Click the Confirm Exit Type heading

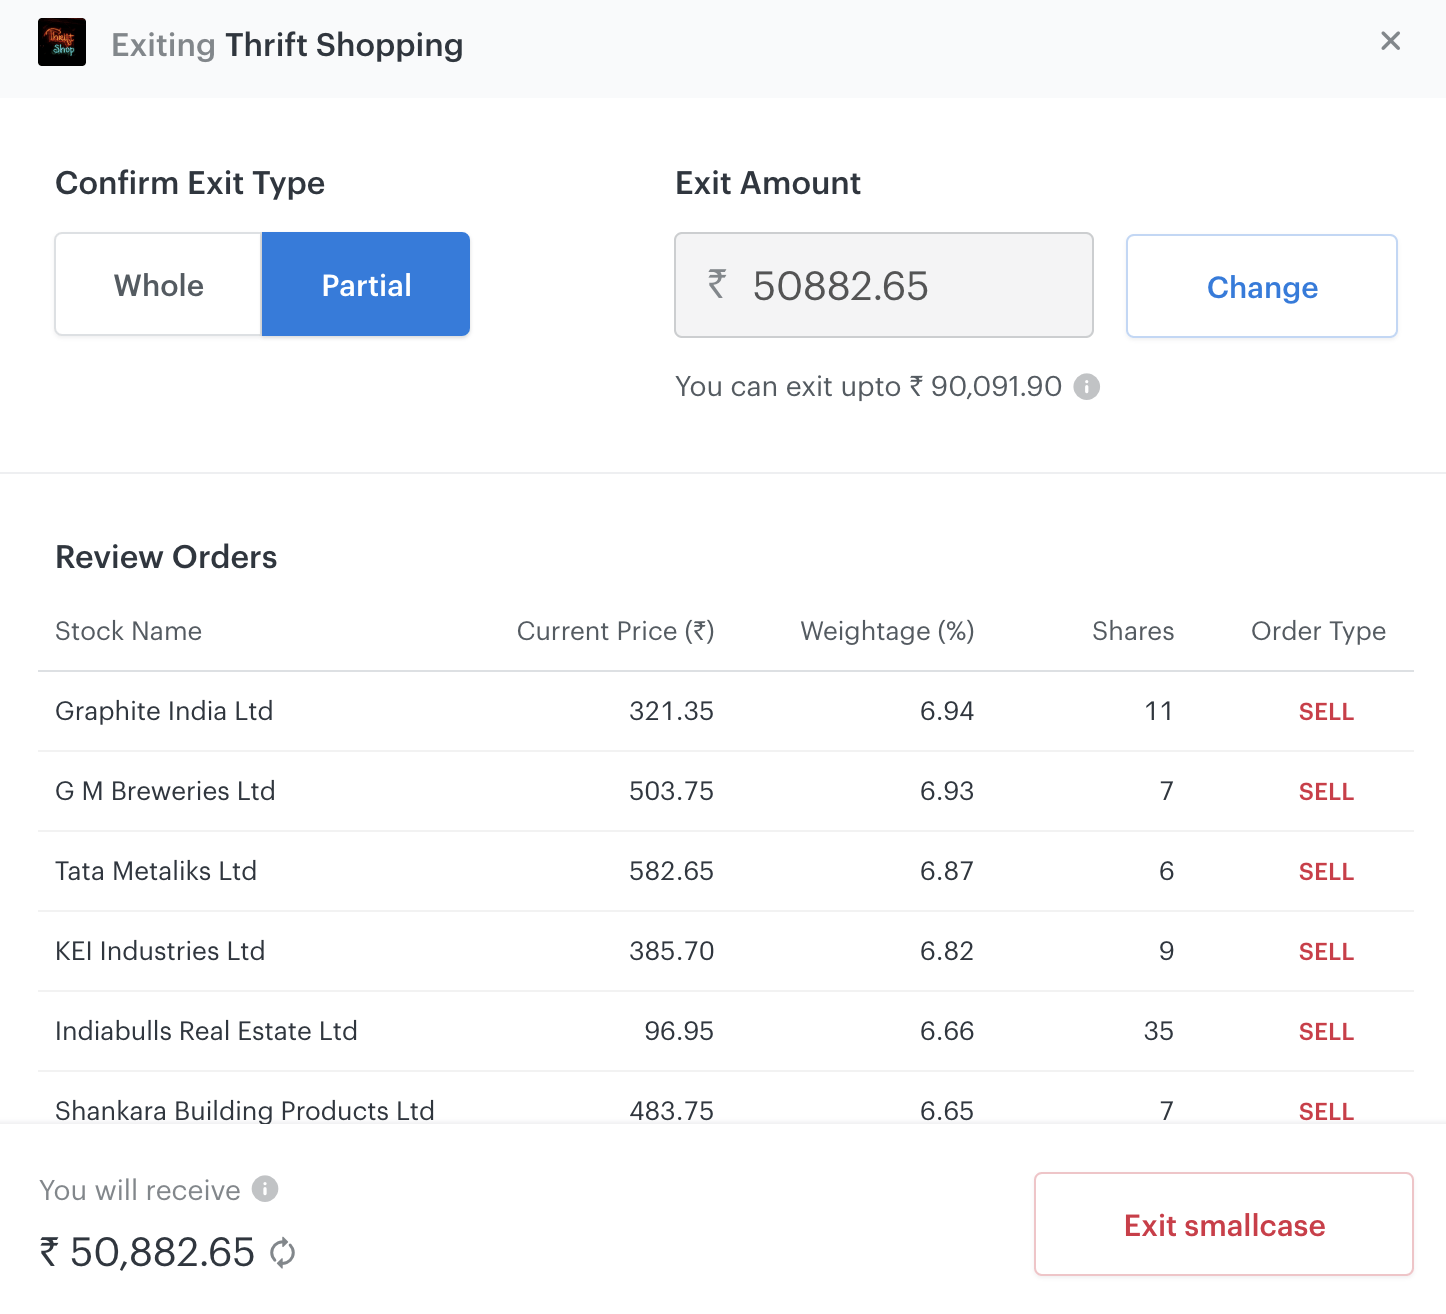pos(190,183)
